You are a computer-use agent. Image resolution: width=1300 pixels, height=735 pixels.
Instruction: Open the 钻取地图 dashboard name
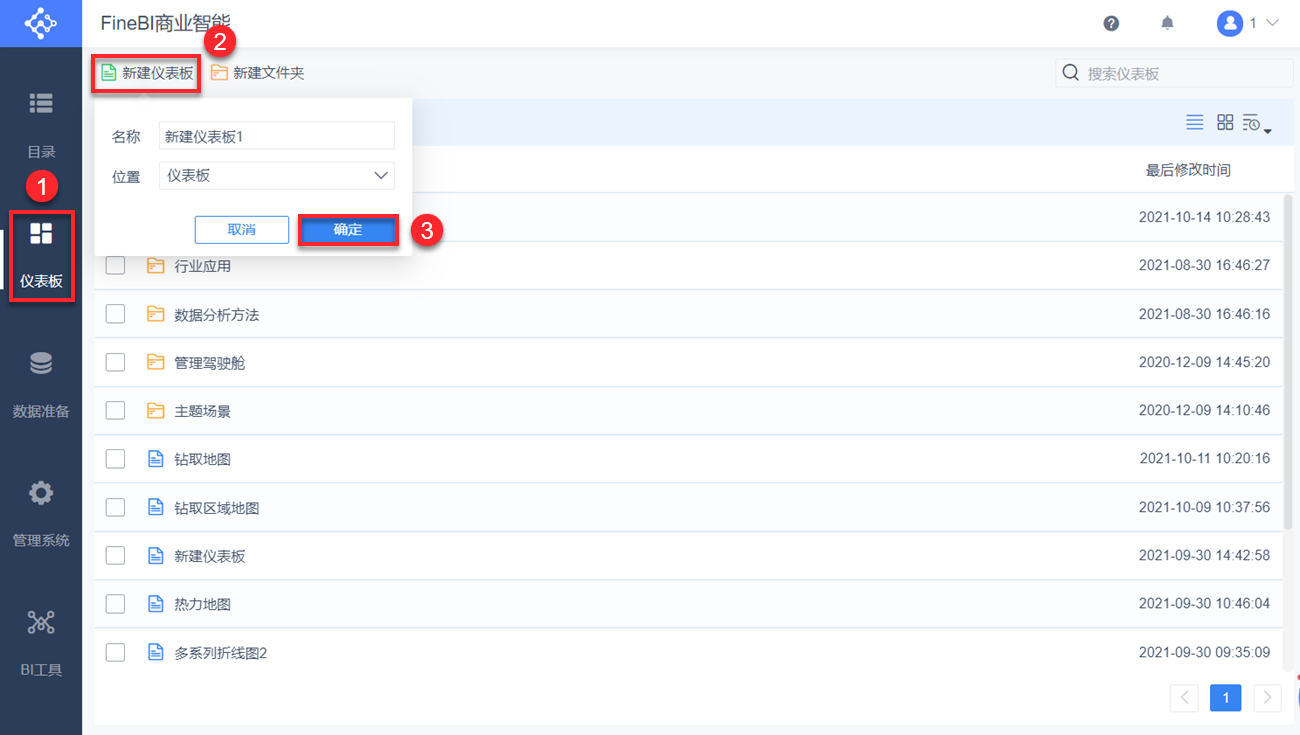[x=203, y=459]
